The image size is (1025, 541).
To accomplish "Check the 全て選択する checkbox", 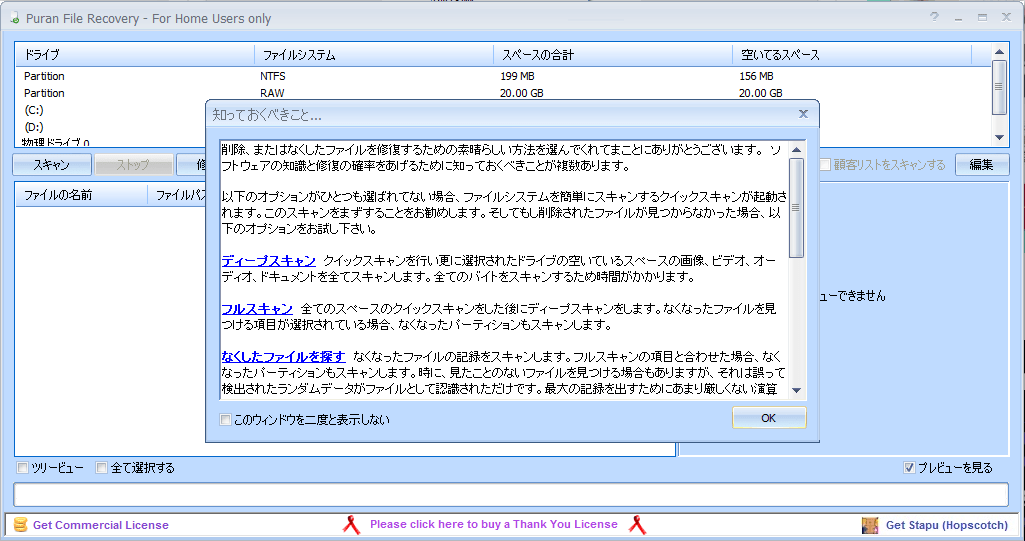I will tap(101, 468).
